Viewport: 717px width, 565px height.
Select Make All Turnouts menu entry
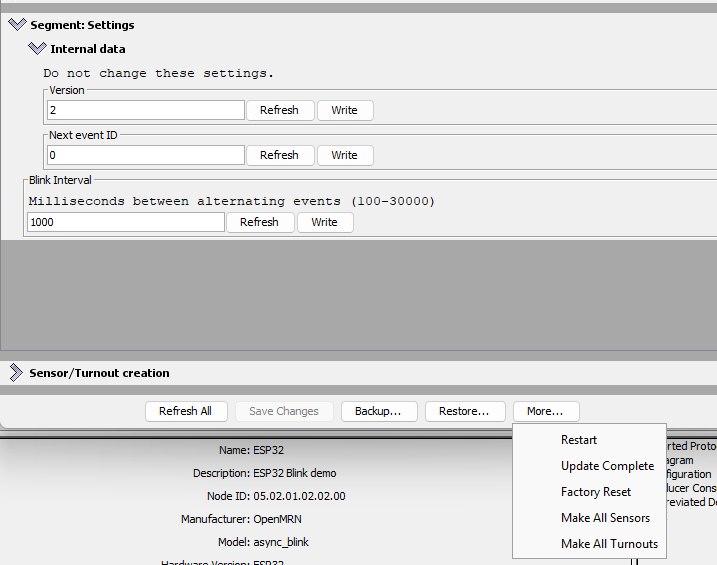click(589, 544)
